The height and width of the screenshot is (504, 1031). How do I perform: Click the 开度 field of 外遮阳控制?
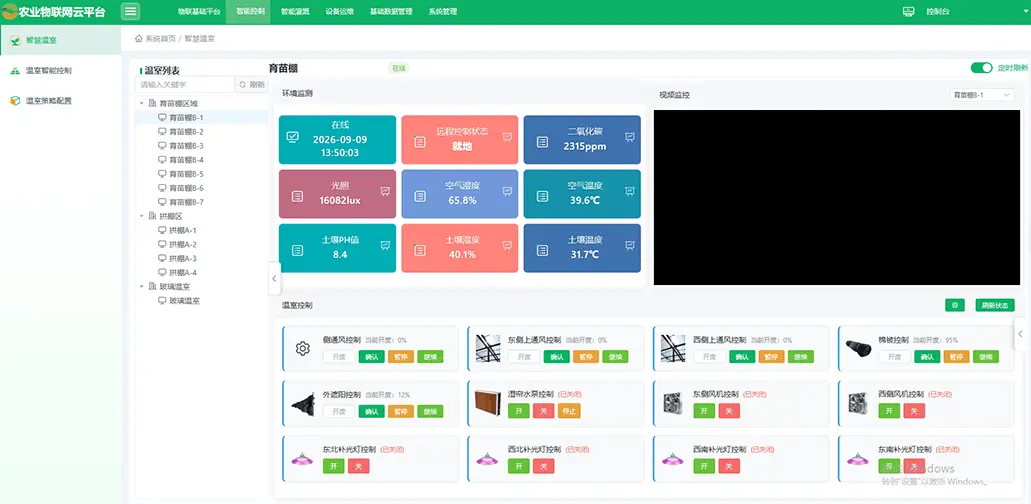(x=339, y=411)
